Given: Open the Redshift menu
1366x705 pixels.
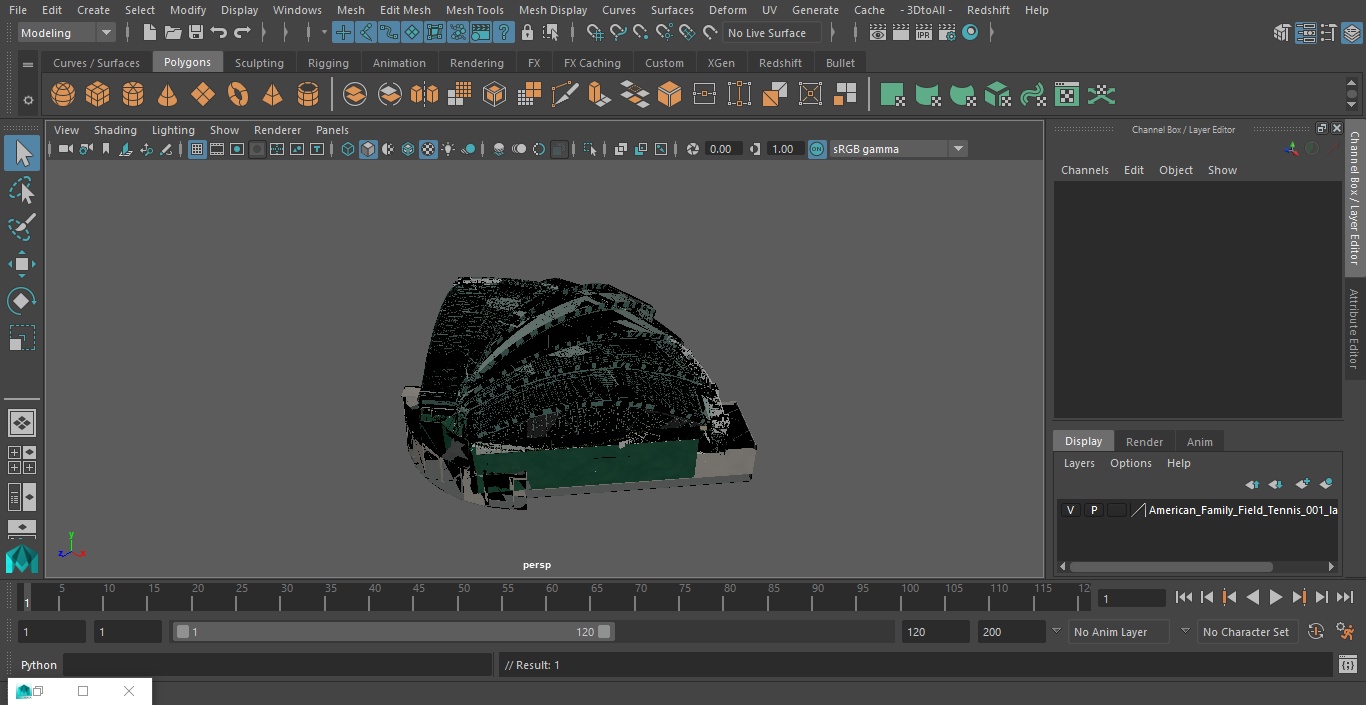Looking at the screenshot, I should pos(988,10).
